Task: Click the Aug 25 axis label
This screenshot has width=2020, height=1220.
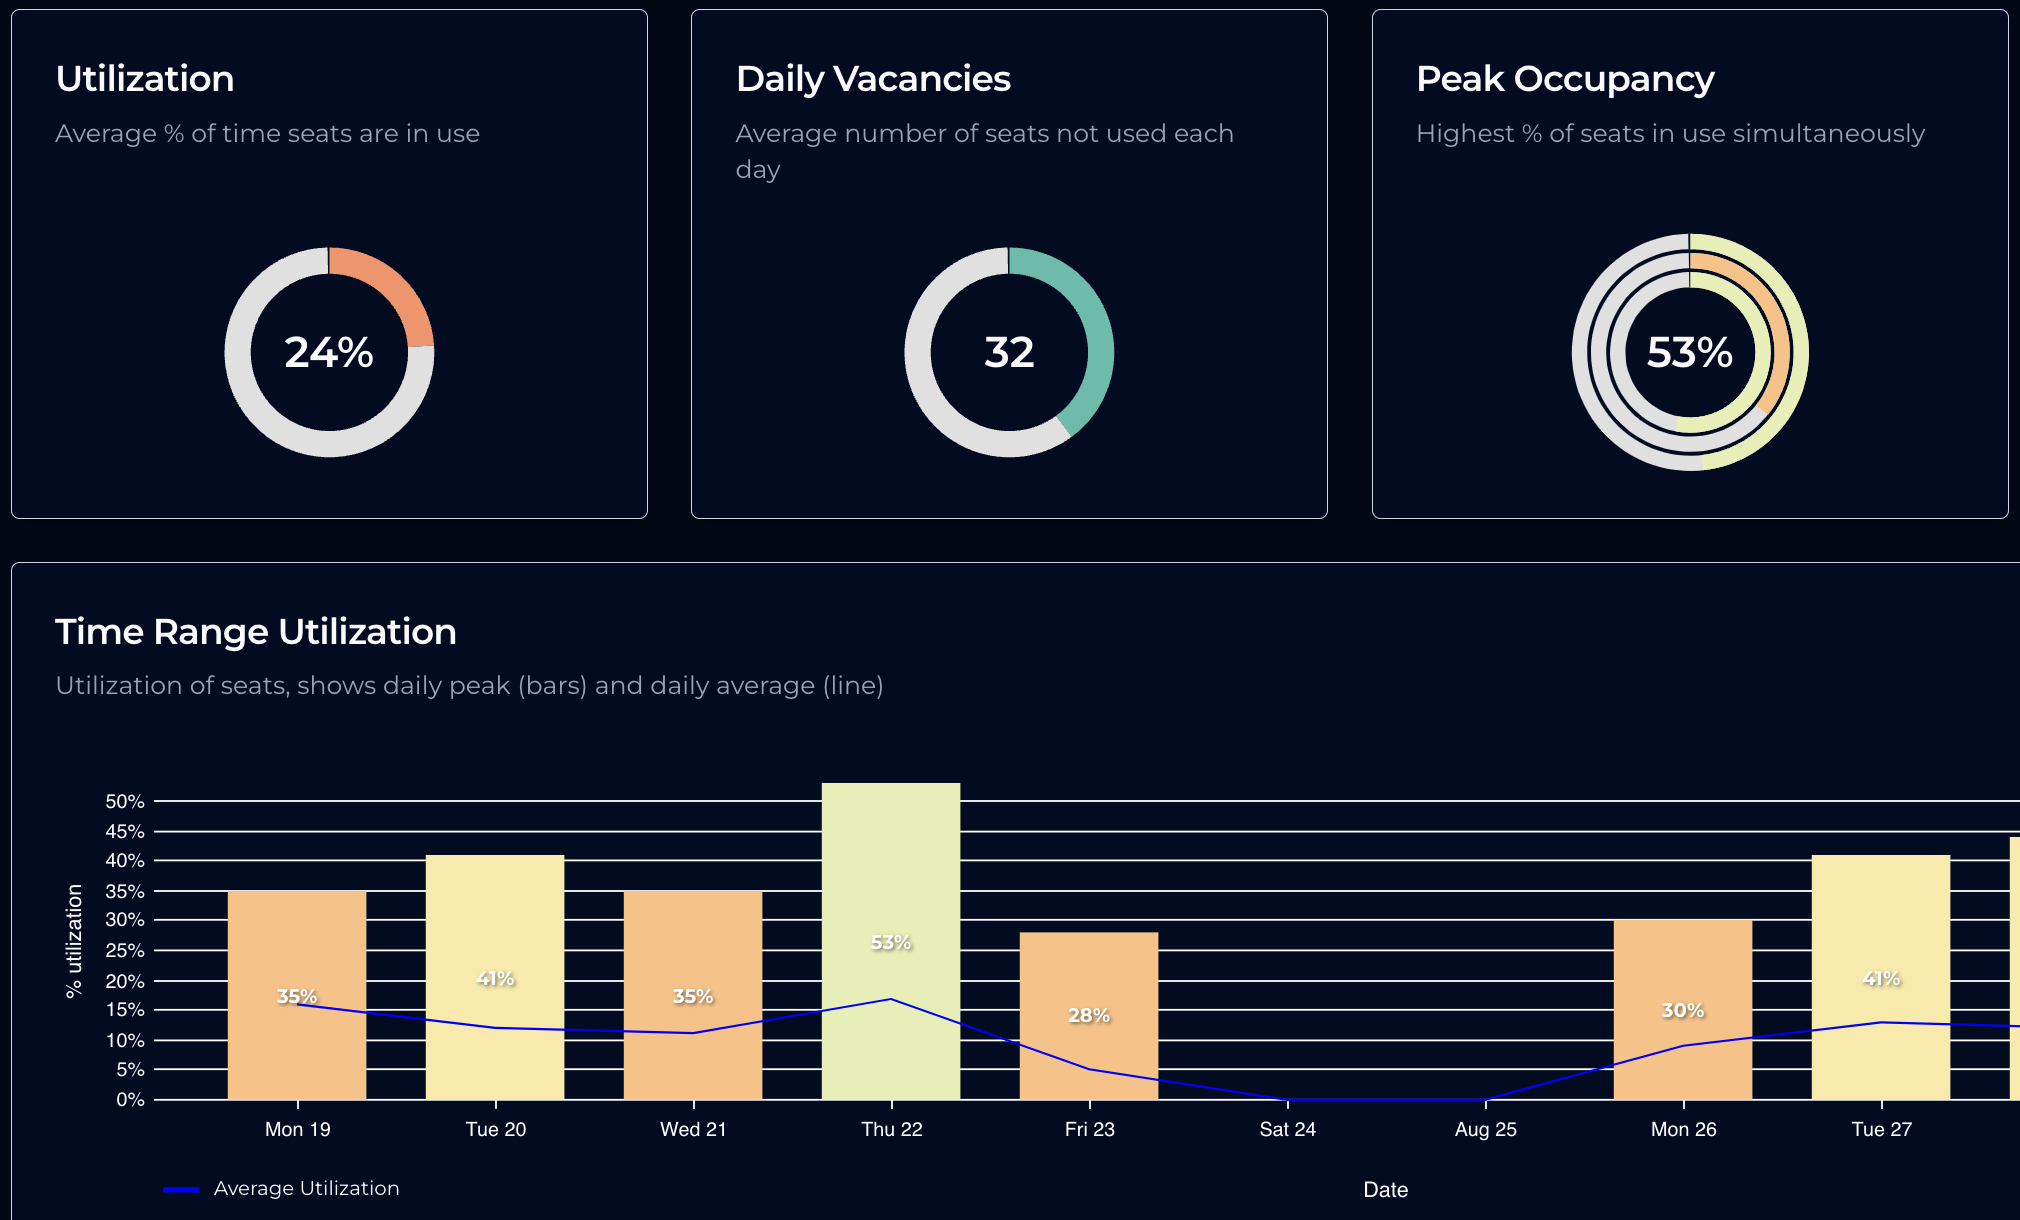Action: (x=1485, y=1129)
